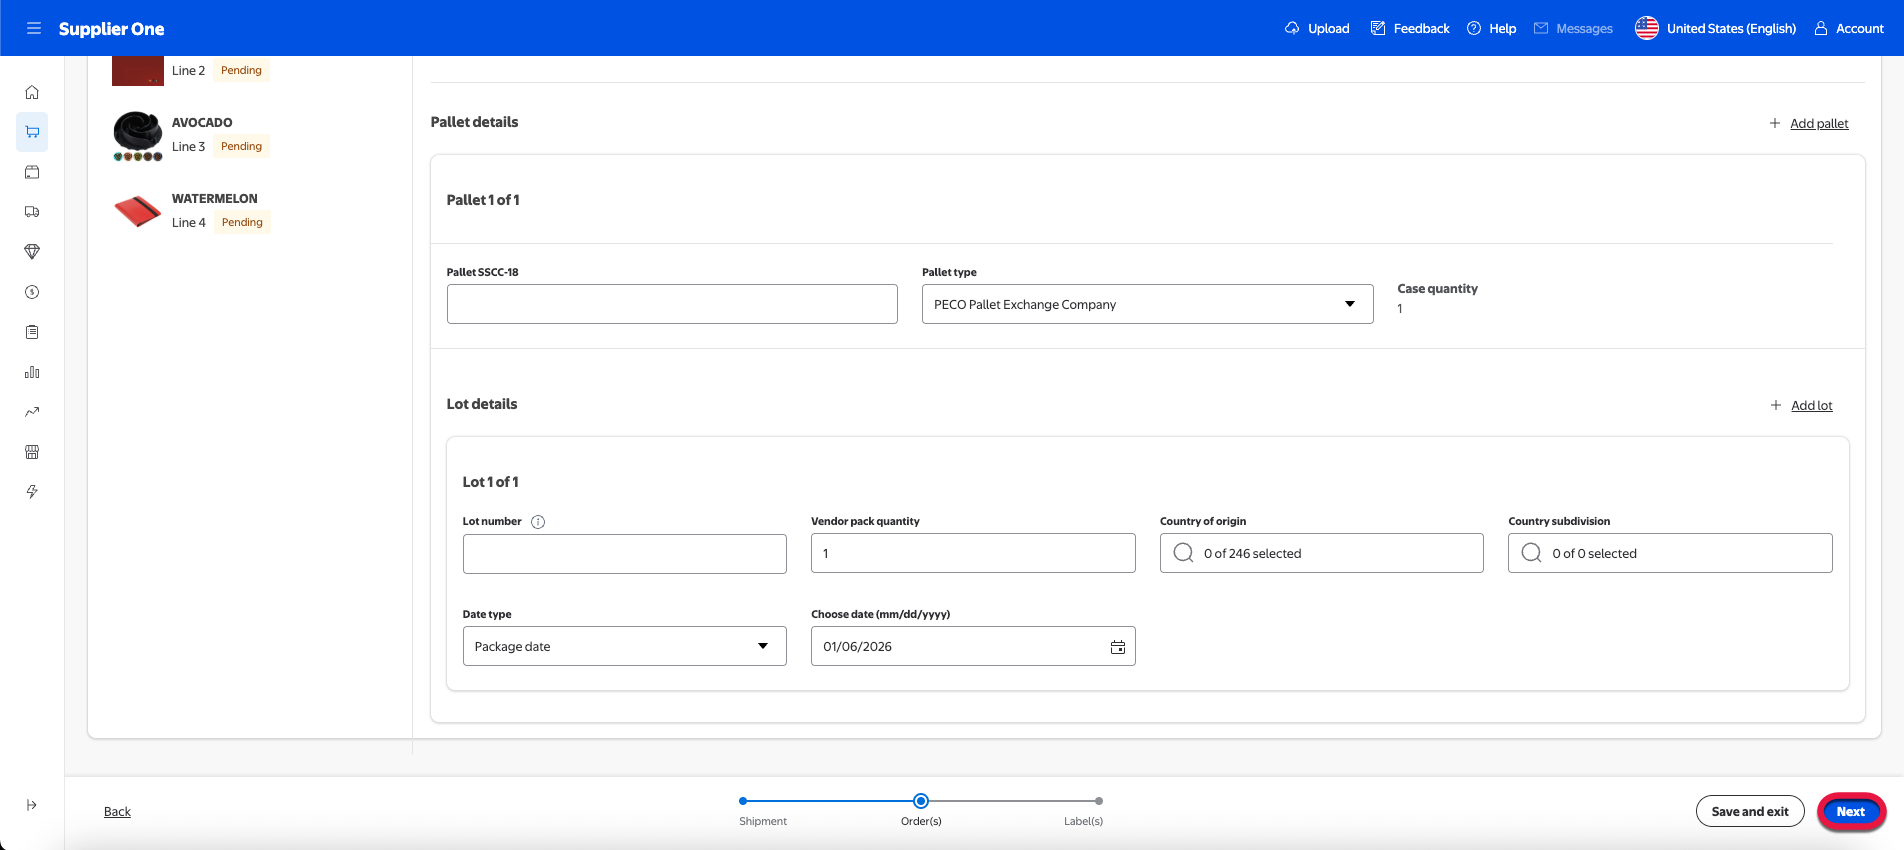The image size is (1904, 850).
Task: Open the delivery truck sidebar icon
Action: click(x=32, y=212)
